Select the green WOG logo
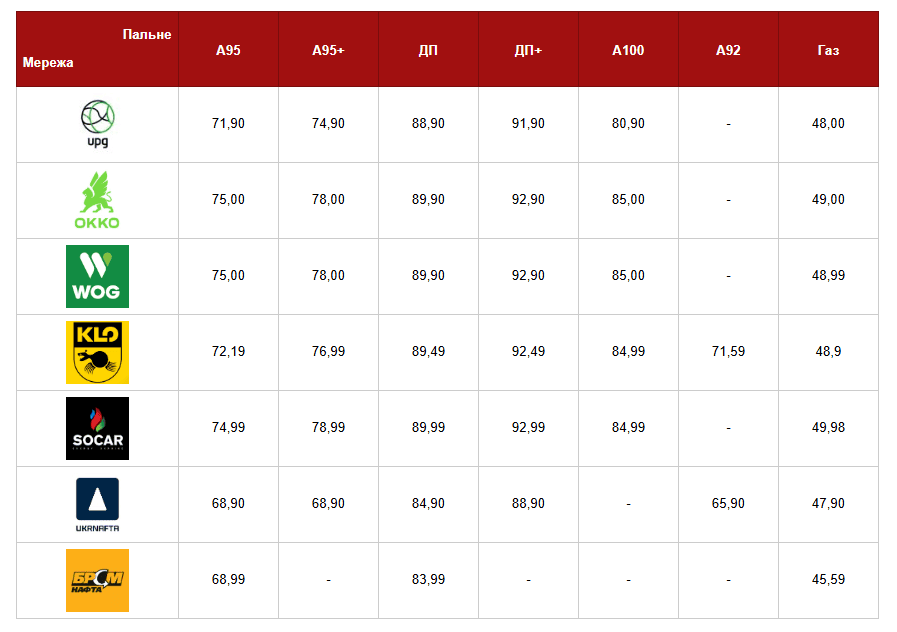Viewport: 897px width, 632px height. pyautogui.click(x=97, y=276)
